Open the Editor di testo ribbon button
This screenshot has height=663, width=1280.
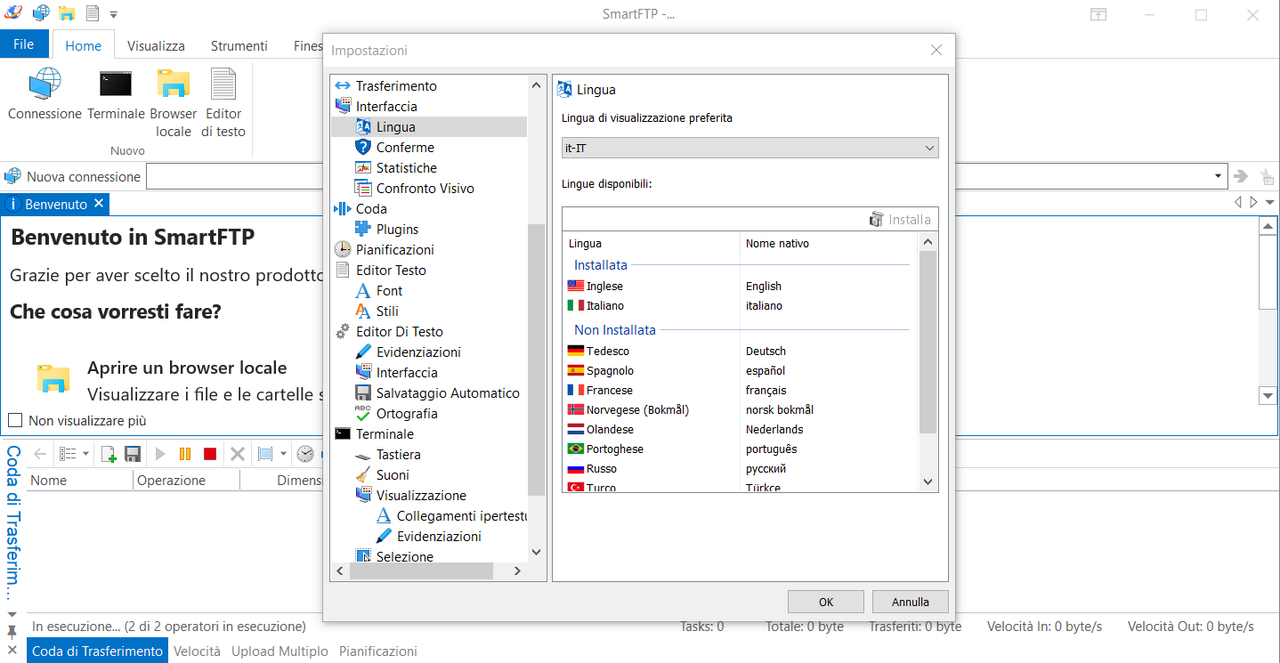(x=223, y=103)
